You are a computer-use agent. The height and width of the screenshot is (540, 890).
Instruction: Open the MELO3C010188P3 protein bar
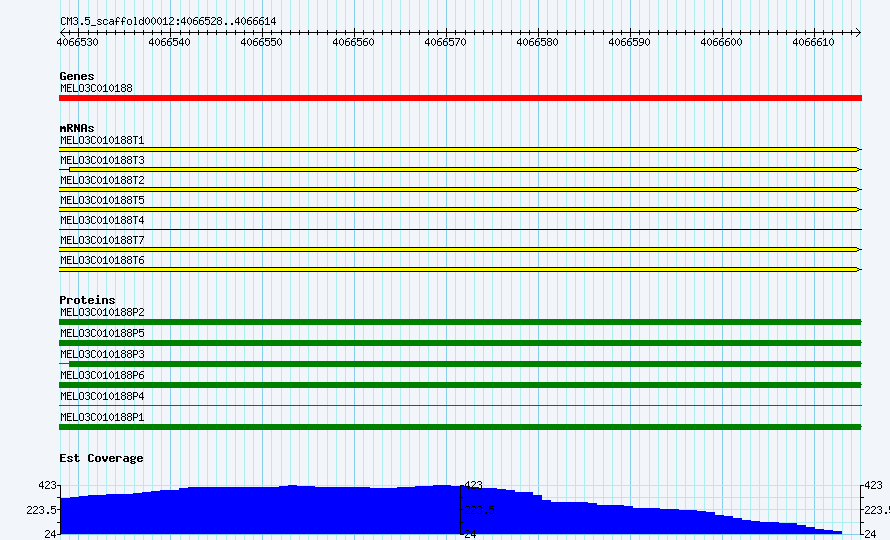pos(460,364)
